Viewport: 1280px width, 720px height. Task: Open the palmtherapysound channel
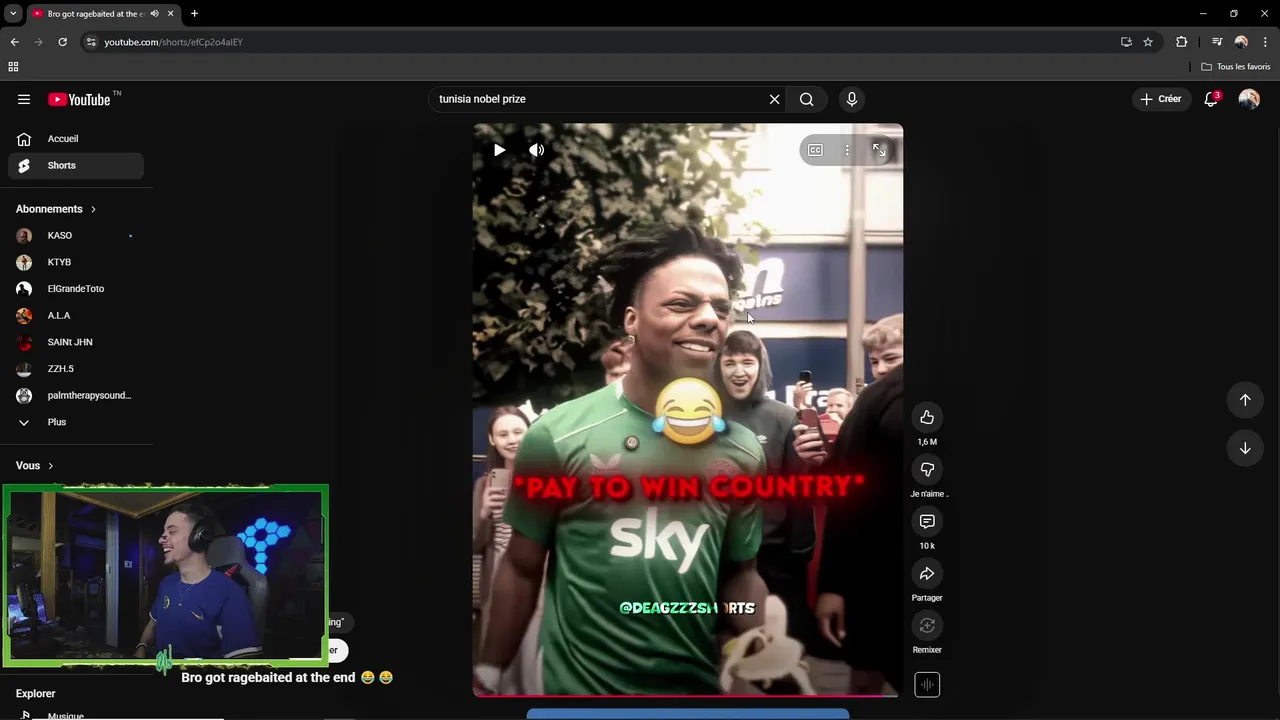coord(76,396)
